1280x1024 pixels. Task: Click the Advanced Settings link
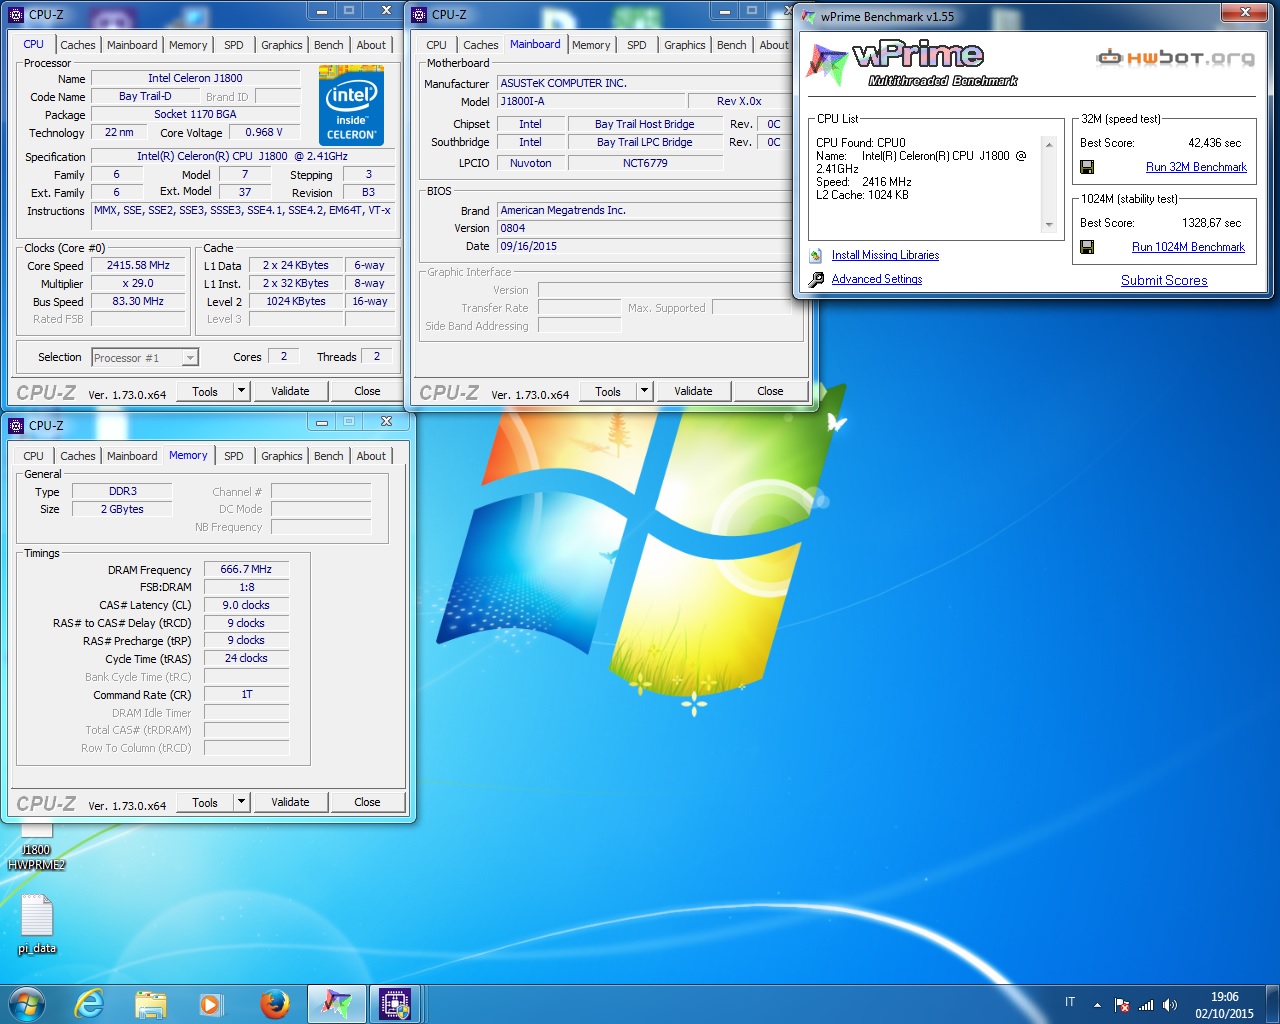tap(877, 279)
